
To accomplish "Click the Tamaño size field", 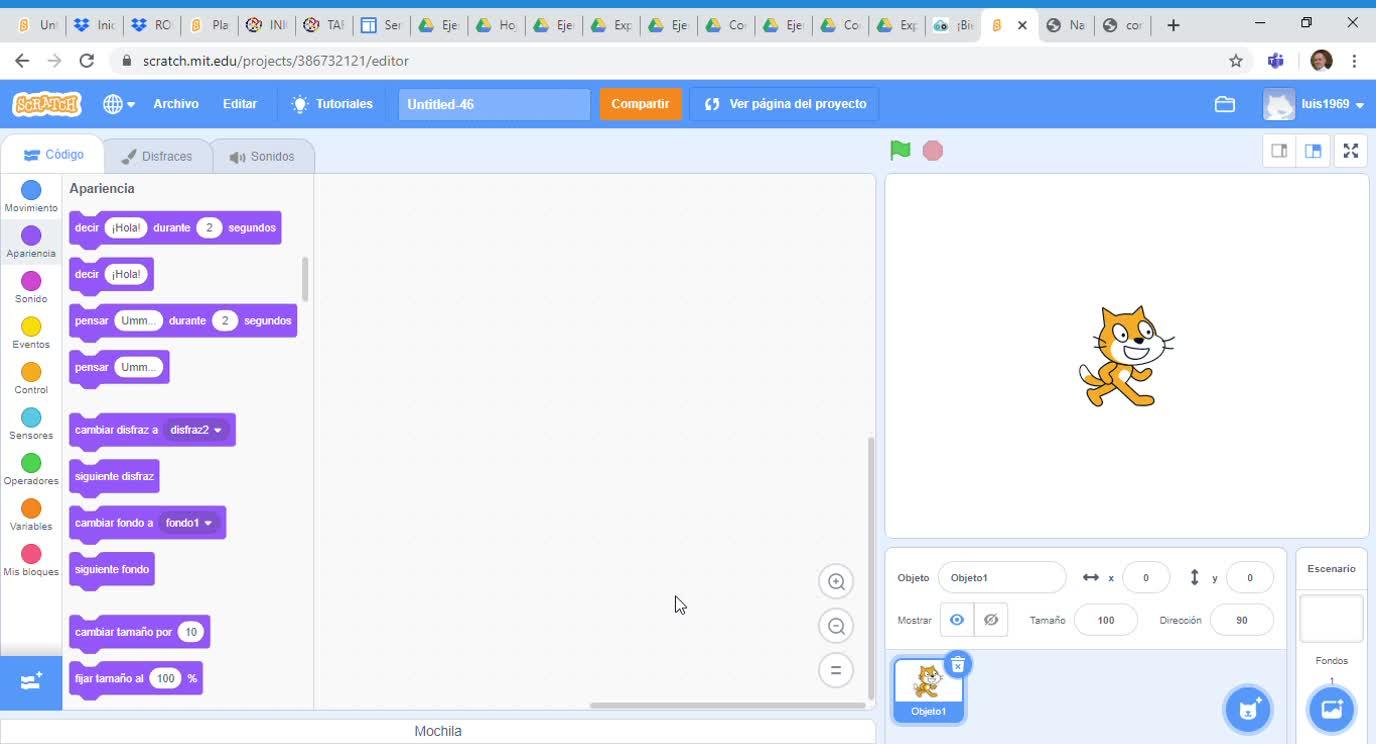I will tap(1106, 620).
